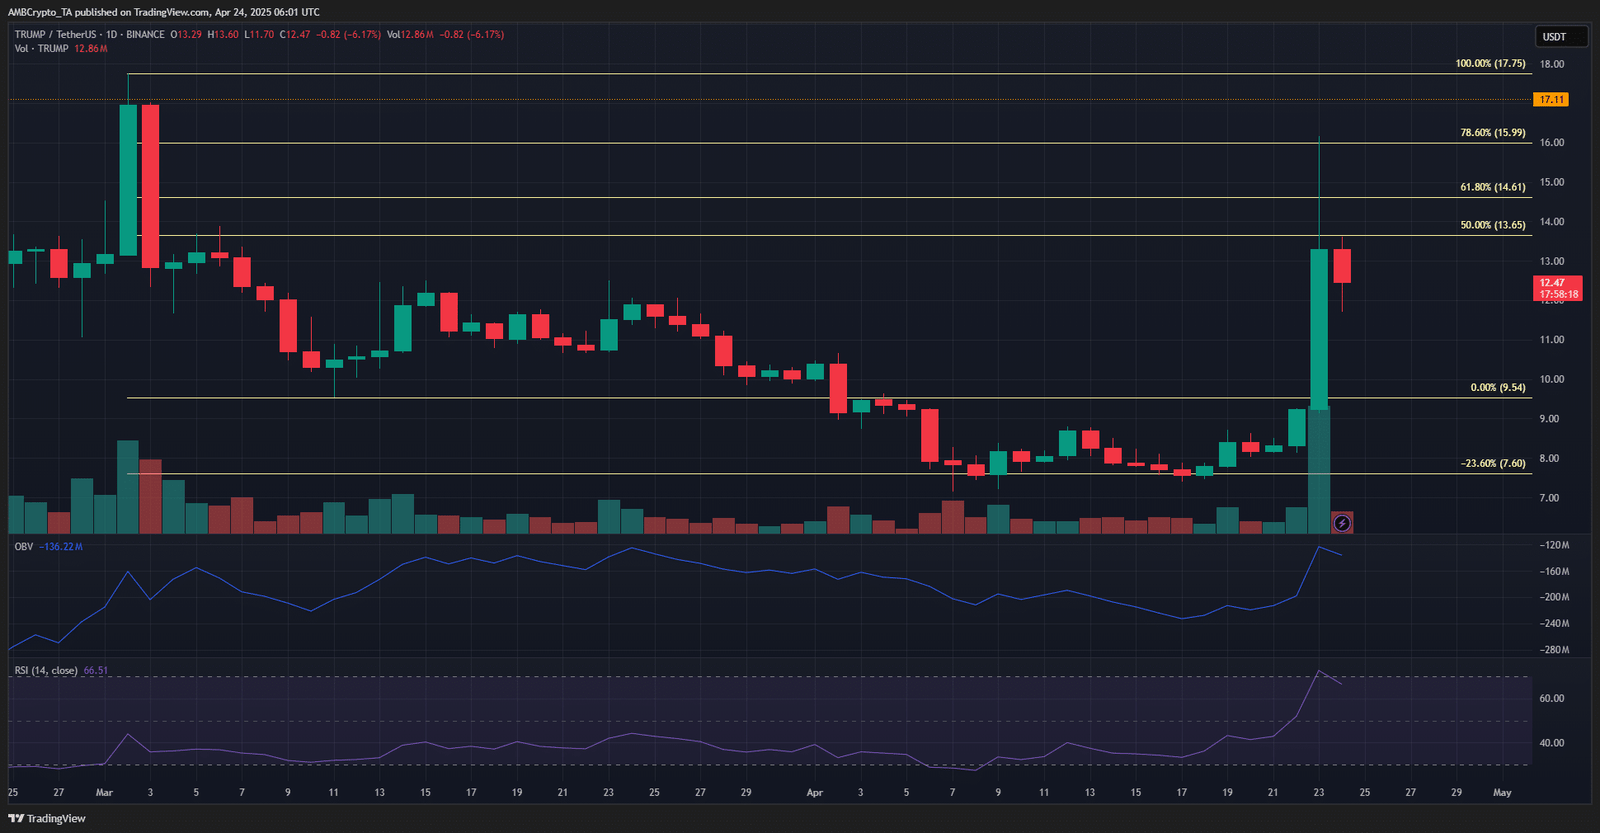
Task: Click the red 12.47 current price label
Action: 1558,288
